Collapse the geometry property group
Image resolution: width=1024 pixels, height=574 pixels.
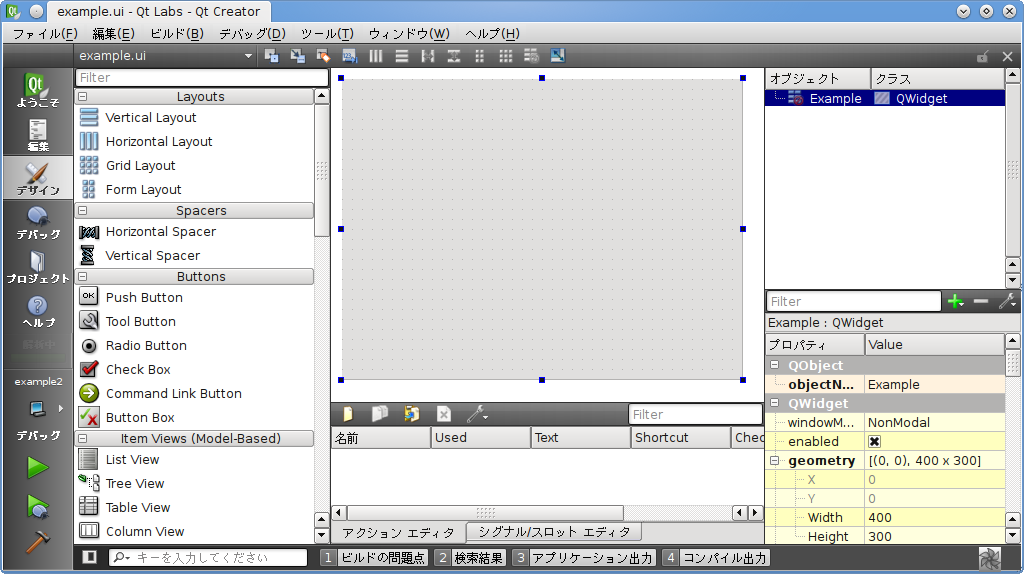pyautogui.click(x=775, y=461)
